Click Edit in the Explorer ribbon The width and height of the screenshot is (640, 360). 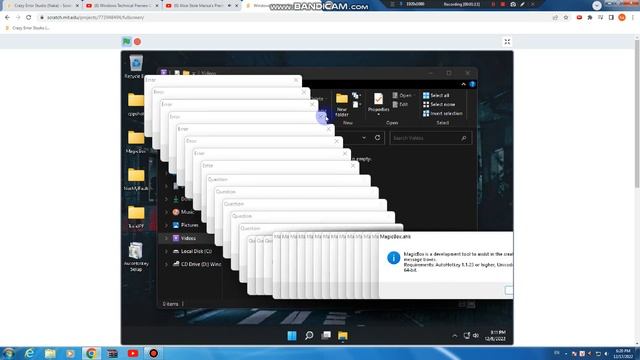(400, 104)
